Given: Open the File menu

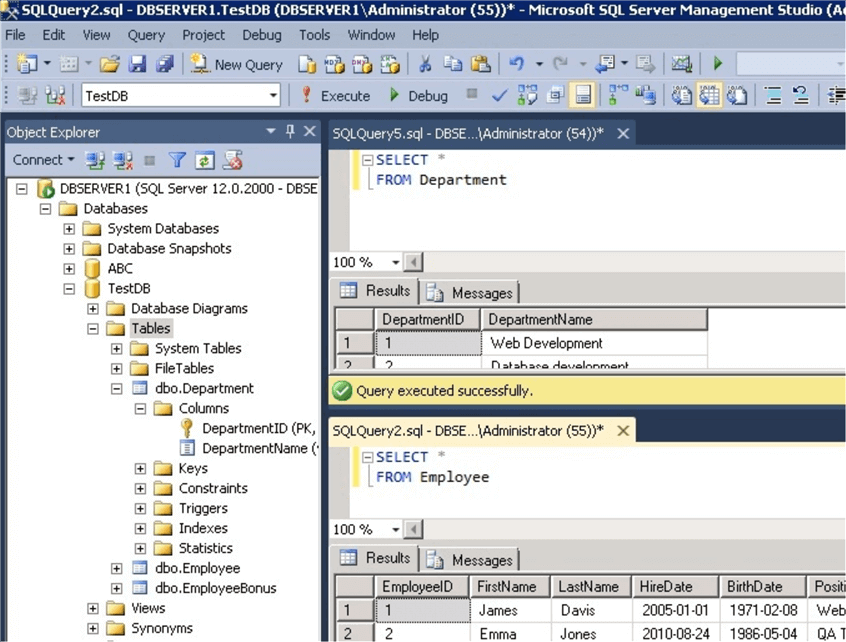Looking at the screenshot, I should (x=15, y=35).
